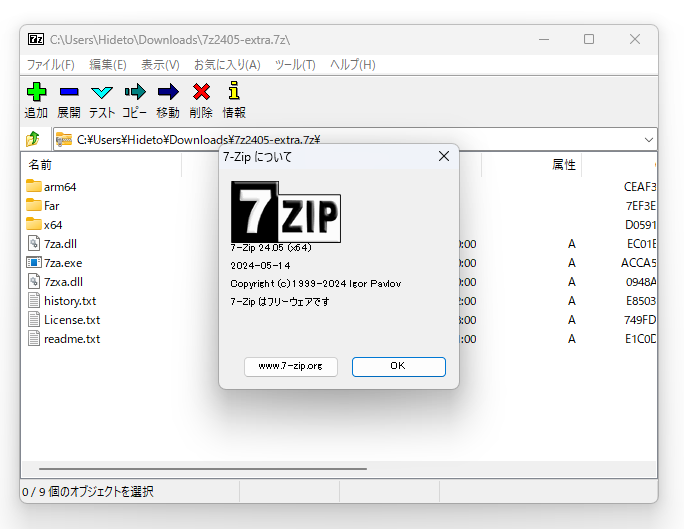The image size is (684, 529).
Task: Close the 7-Zip について dialog
Action: point(444,156)
